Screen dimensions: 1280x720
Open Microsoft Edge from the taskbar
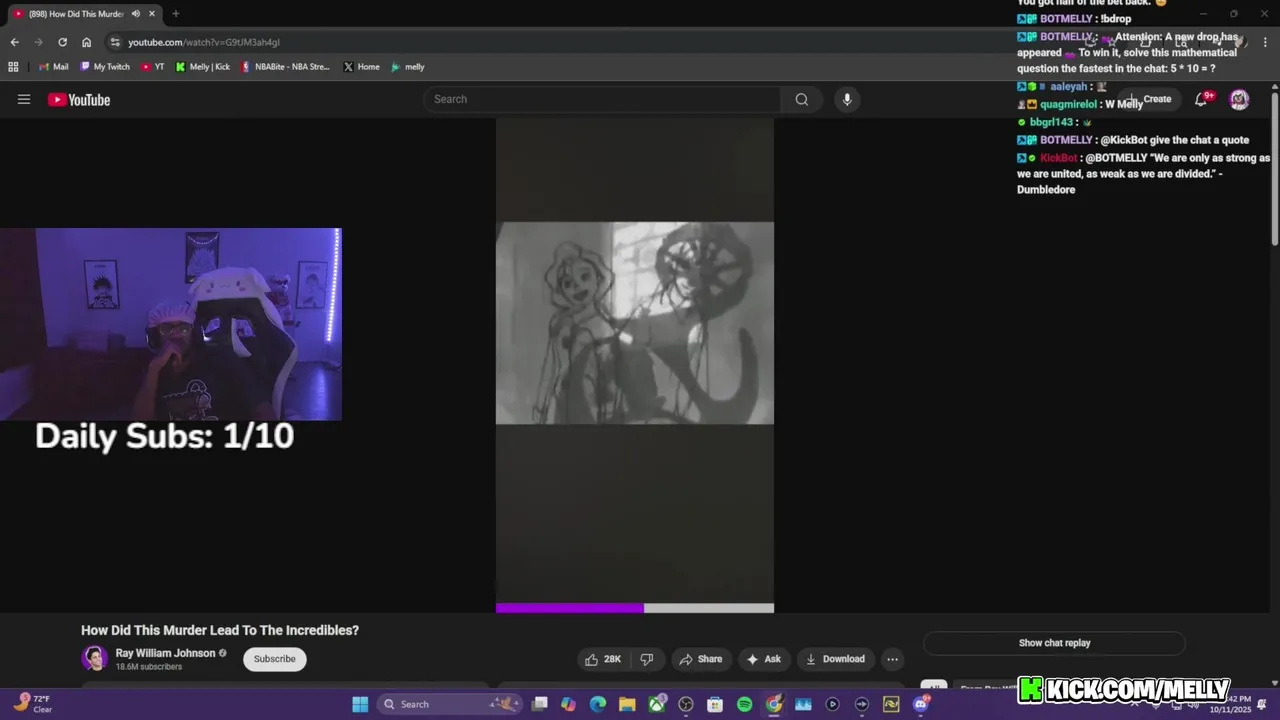click(x=598, y=704)
